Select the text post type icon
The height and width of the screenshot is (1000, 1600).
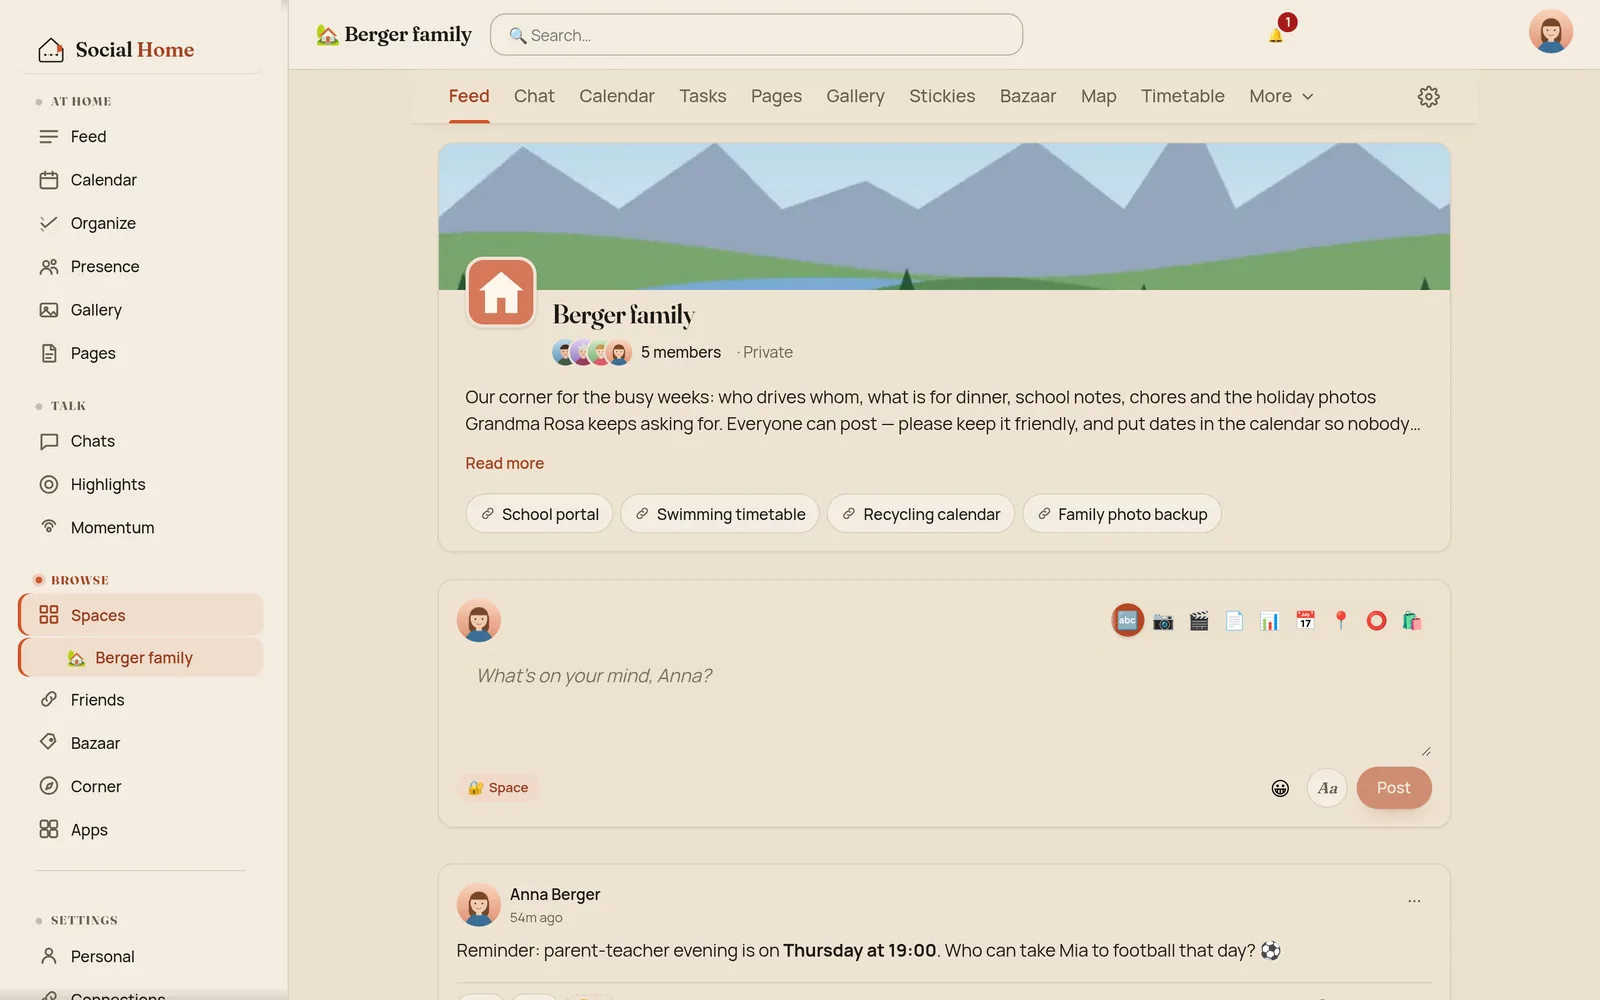[x=1127, y=621]
